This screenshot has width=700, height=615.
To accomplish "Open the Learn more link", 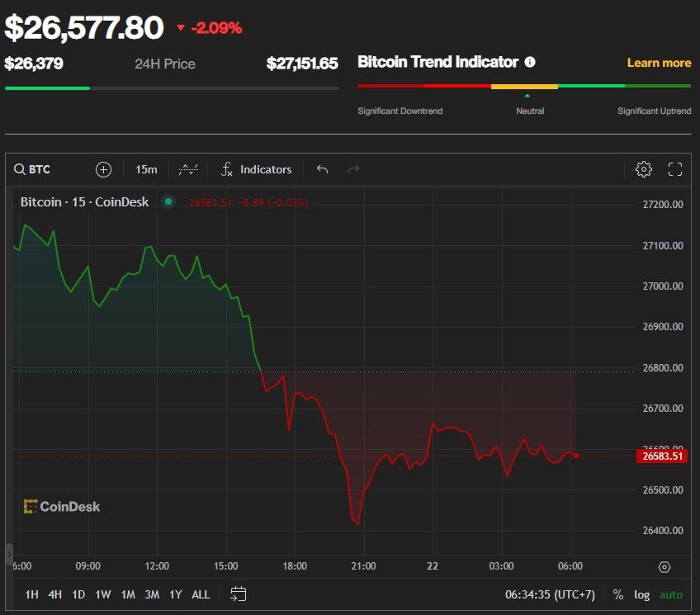I will tap(659, 63).
